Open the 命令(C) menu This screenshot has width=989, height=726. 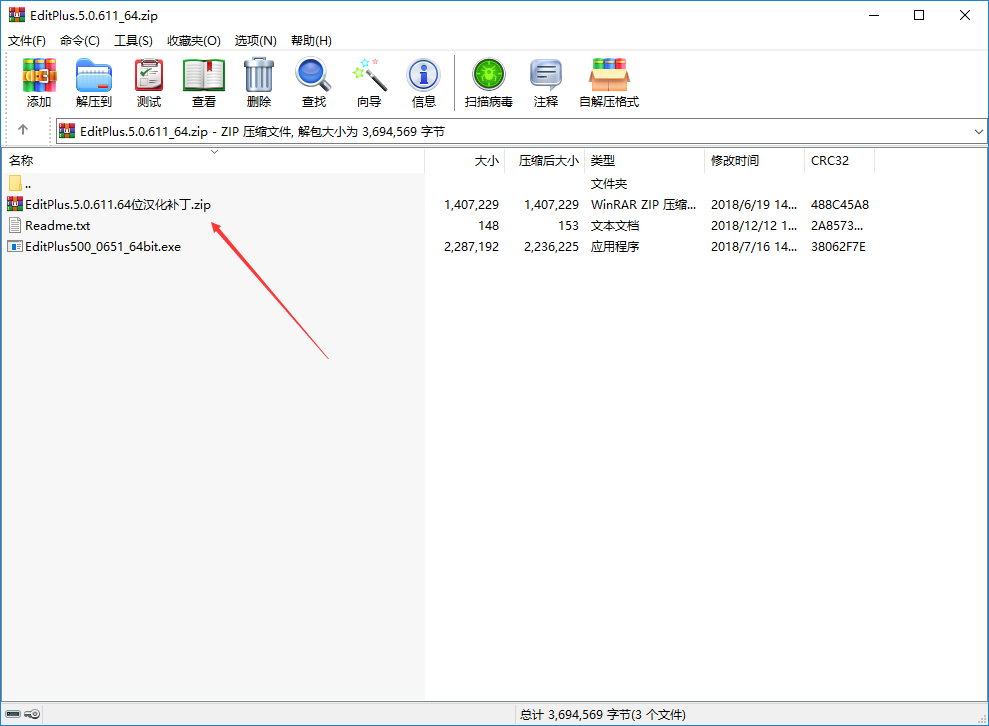[x=79, y=40]
